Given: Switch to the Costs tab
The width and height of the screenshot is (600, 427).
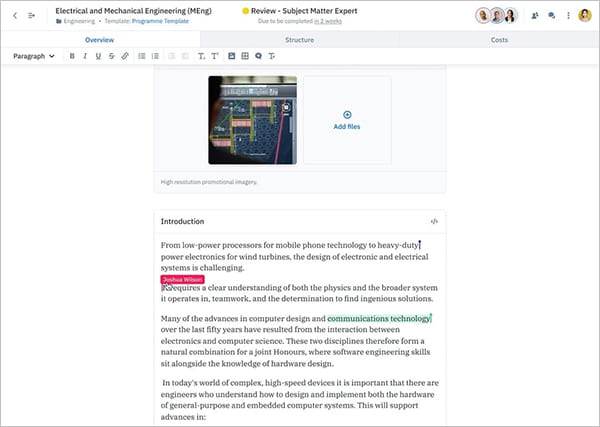Looking at the screenshot, I should click(499, 40).
